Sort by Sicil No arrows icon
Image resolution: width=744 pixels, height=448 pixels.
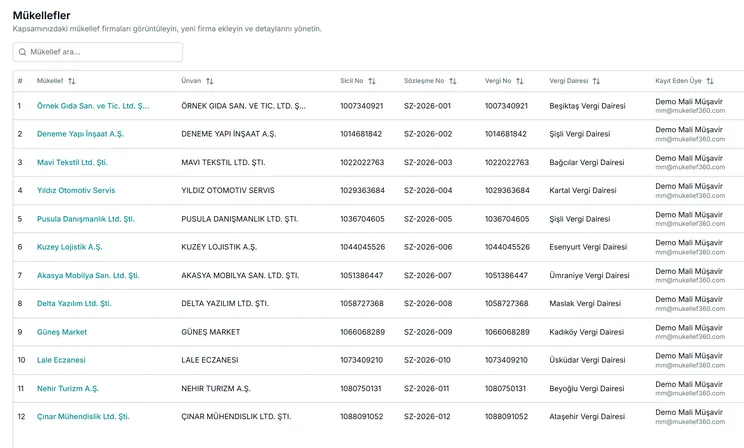click(372, 81)
